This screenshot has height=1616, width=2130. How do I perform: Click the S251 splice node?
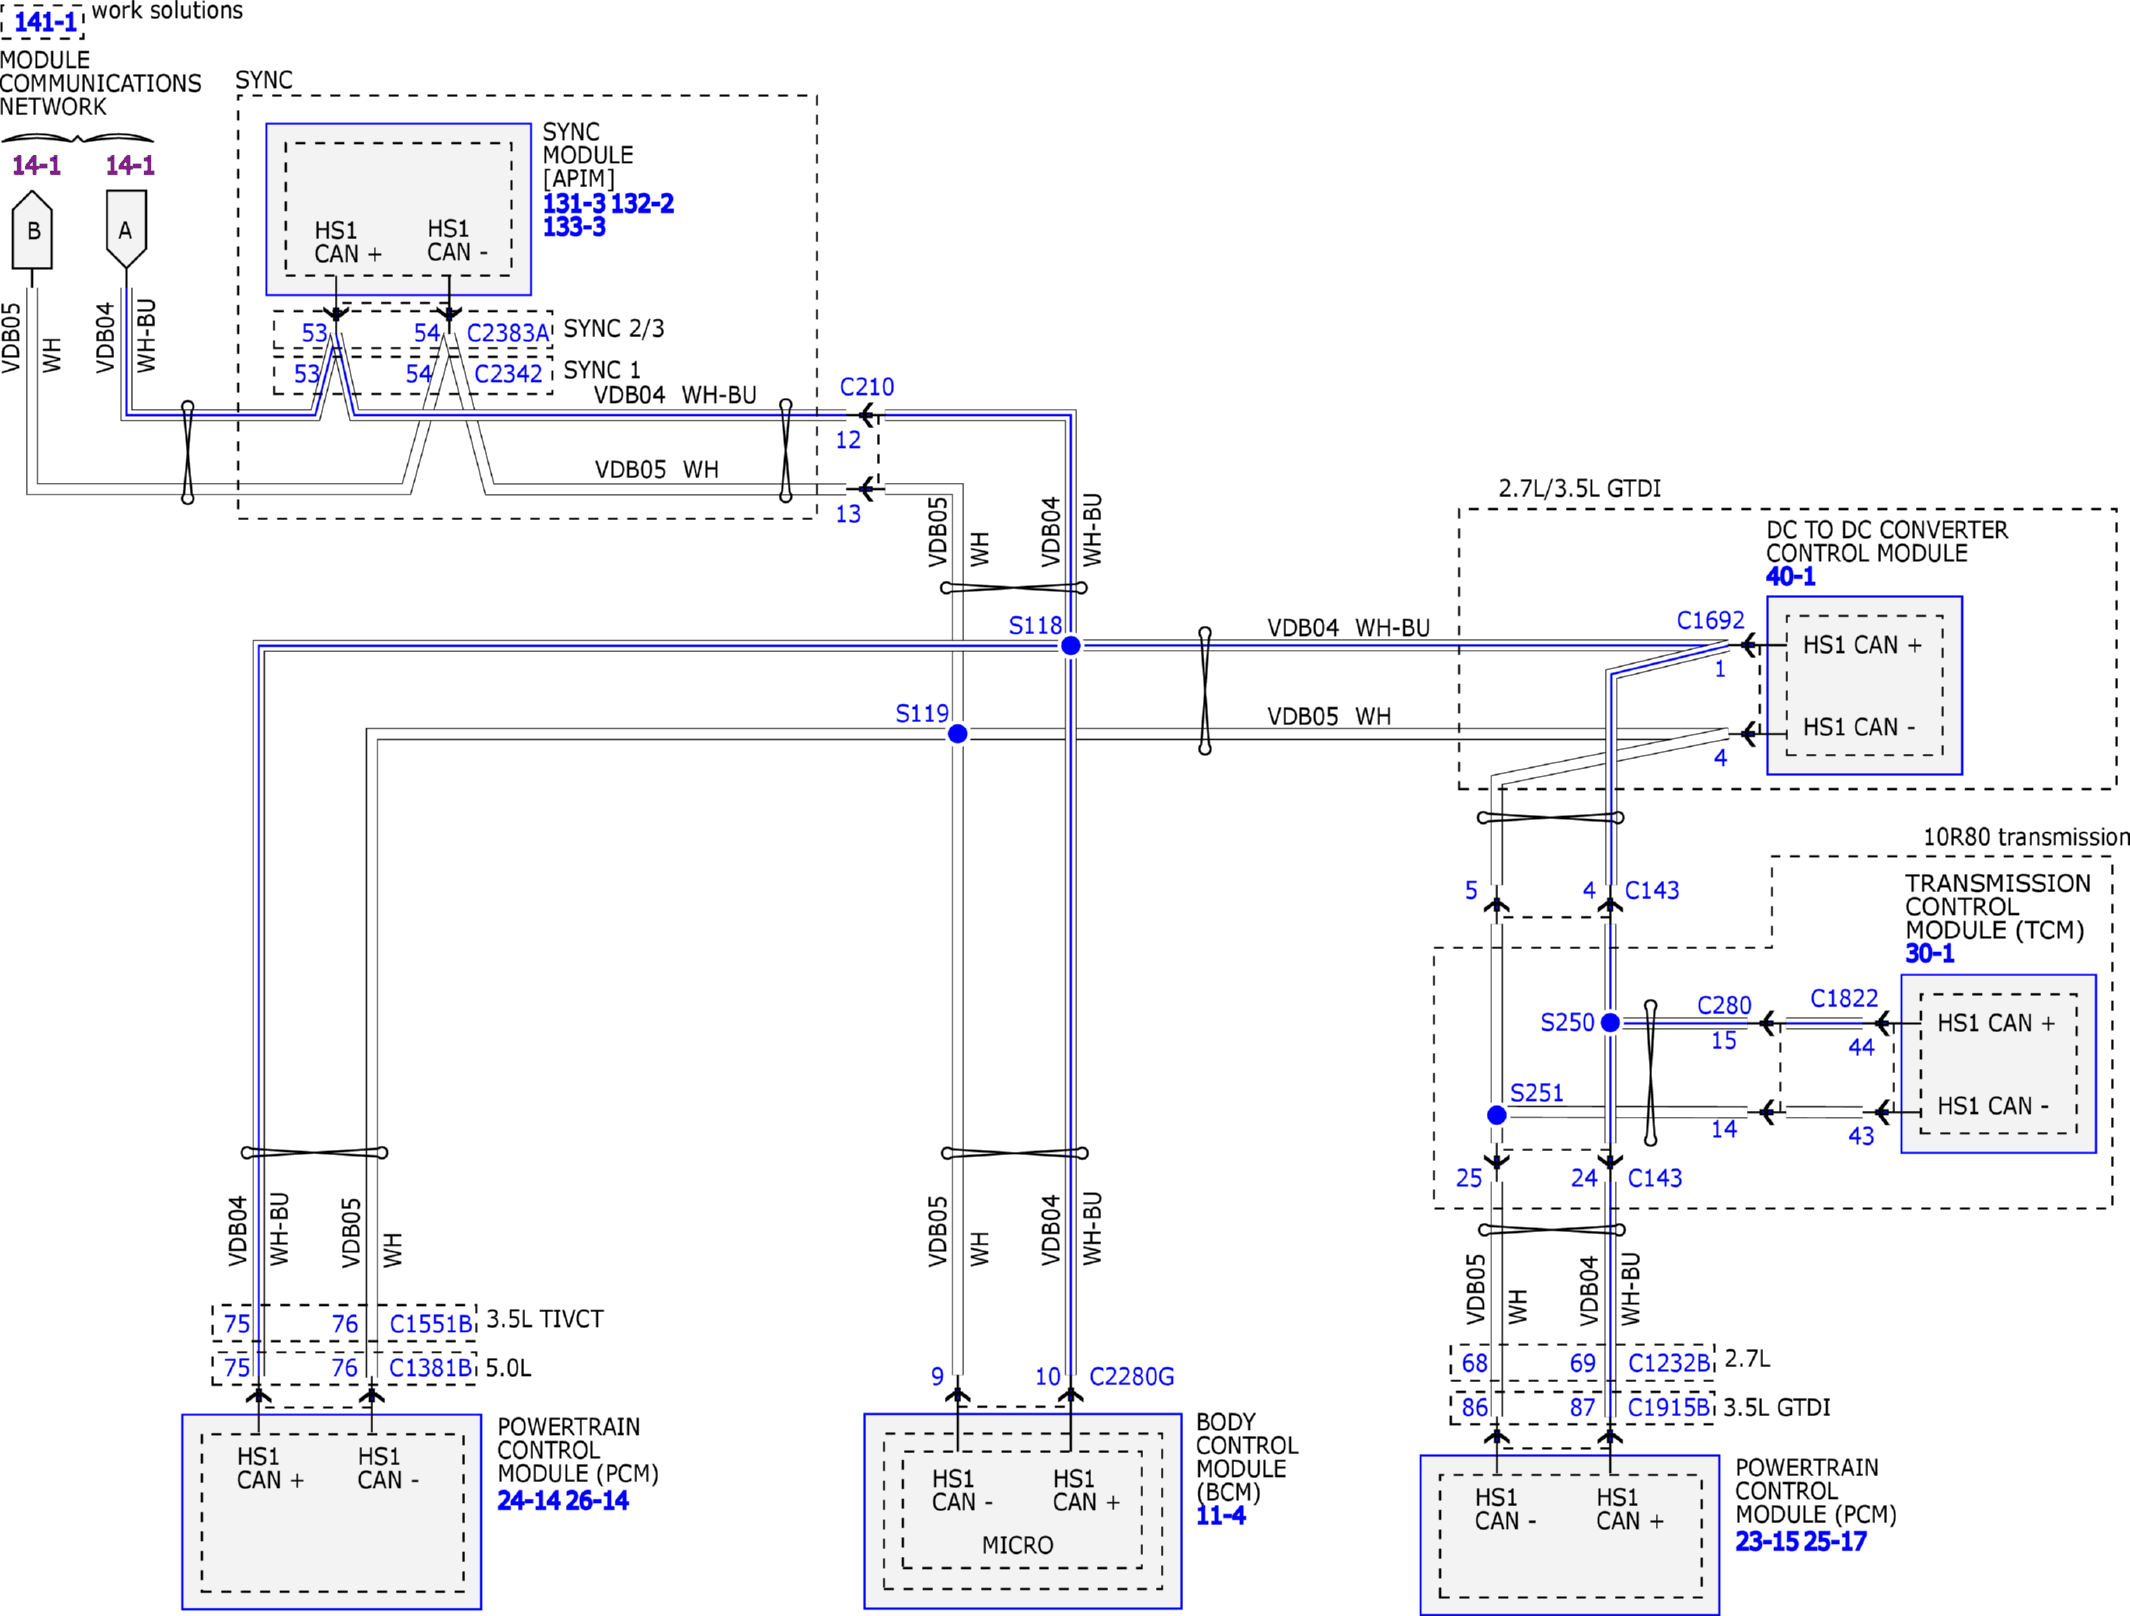click(1497, 1115)
